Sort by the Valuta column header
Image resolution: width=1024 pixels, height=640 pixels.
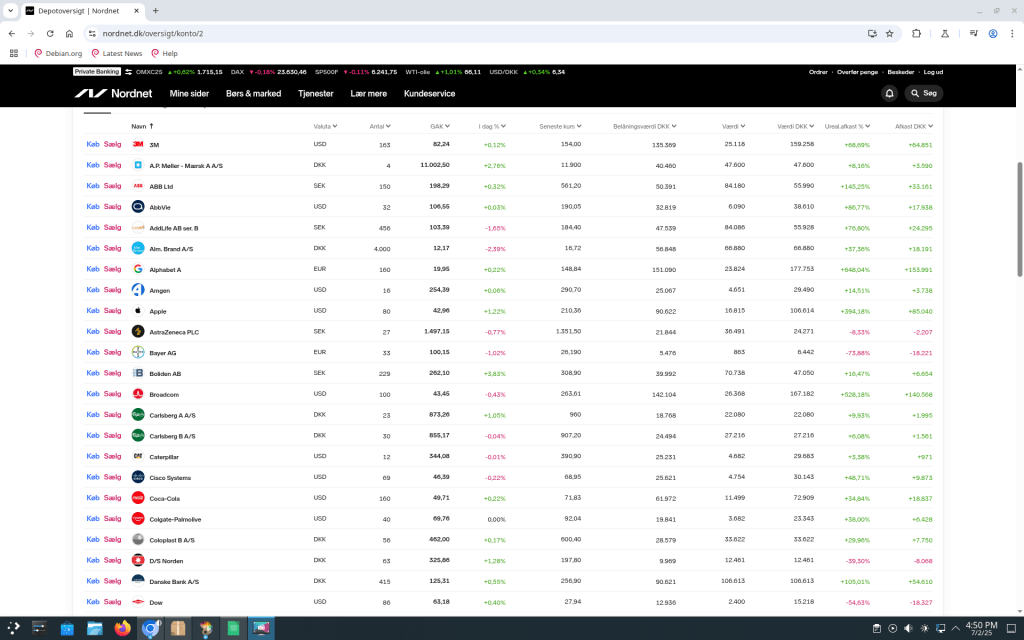pos(325,127)
